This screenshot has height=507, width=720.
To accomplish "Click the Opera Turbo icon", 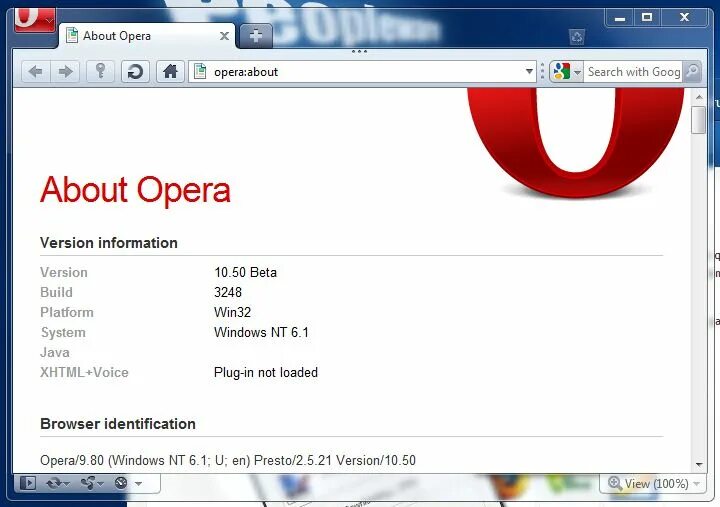I will (121, 483).
